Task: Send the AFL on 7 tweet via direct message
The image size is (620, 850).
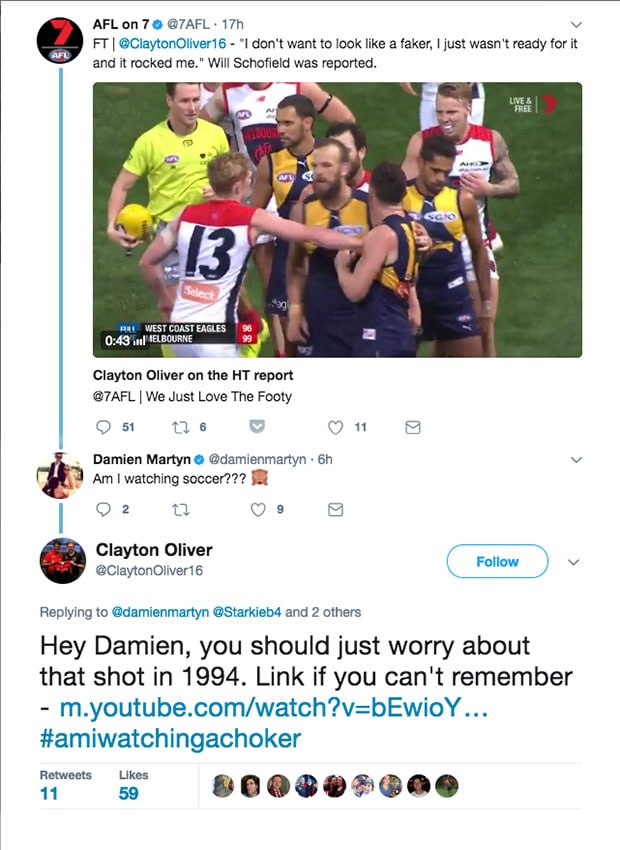Action: 413,427
